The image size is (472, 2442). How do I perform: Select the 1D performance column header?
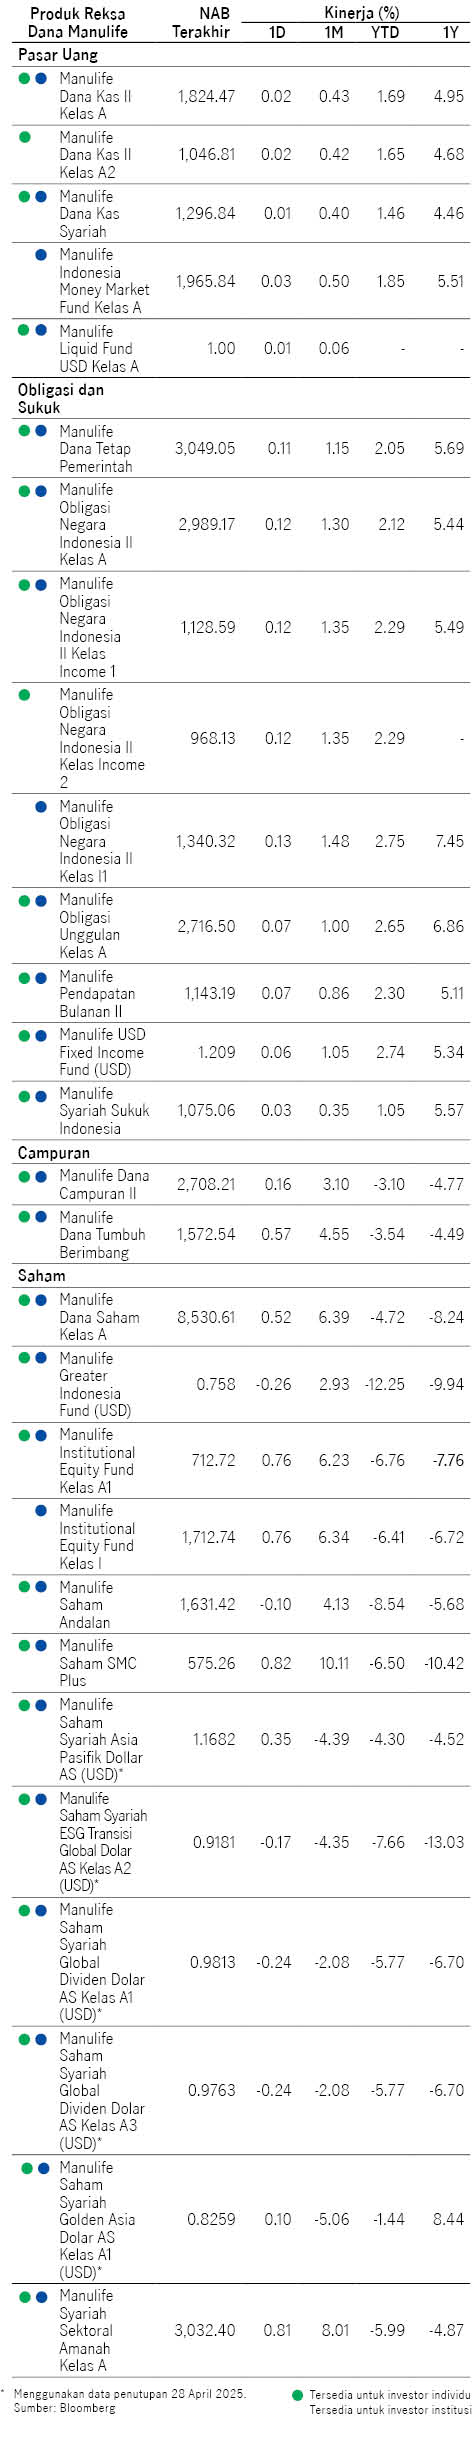point(277,32)
